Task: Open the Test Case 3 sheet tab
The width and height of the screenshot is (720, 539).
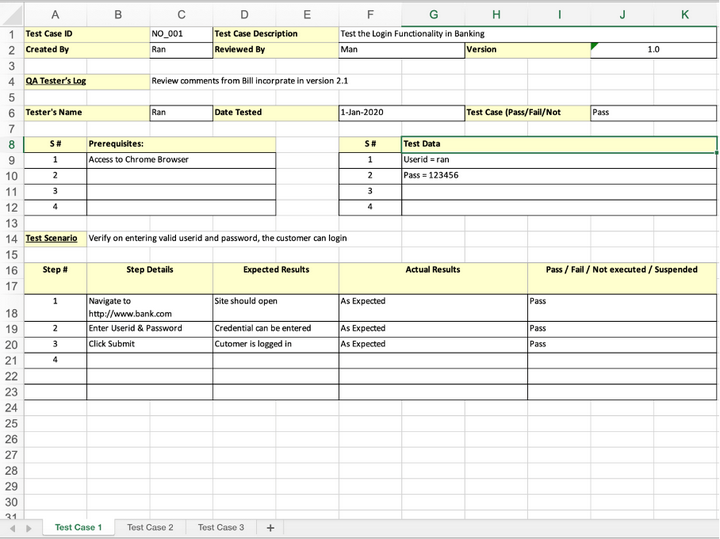Action: pyautogui.click(x=221, y=527)
